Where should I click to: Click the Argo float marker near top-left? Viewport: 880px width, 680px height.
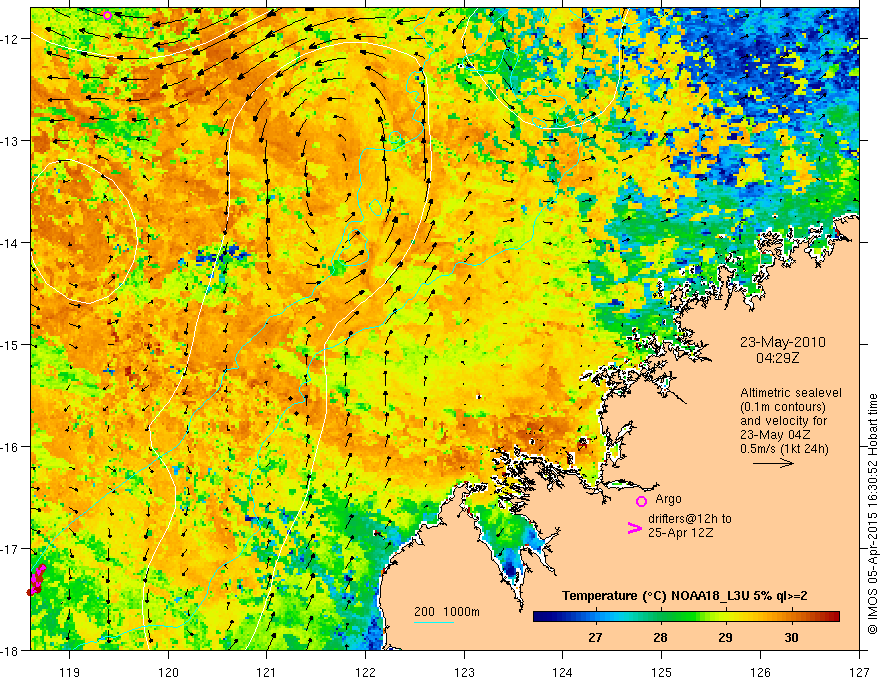[x=108, y=15]
